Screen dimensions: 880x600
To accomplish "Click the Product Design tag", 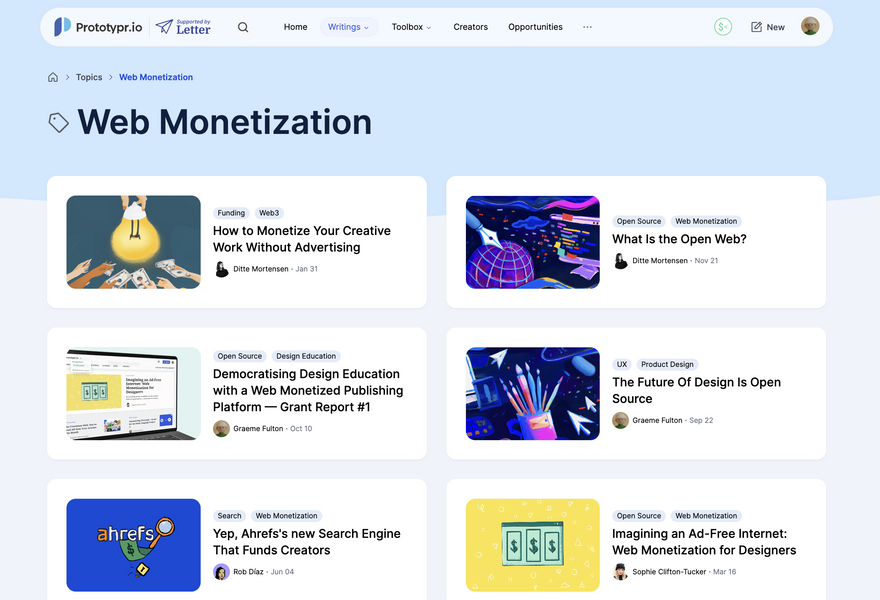I will [667, 364].
